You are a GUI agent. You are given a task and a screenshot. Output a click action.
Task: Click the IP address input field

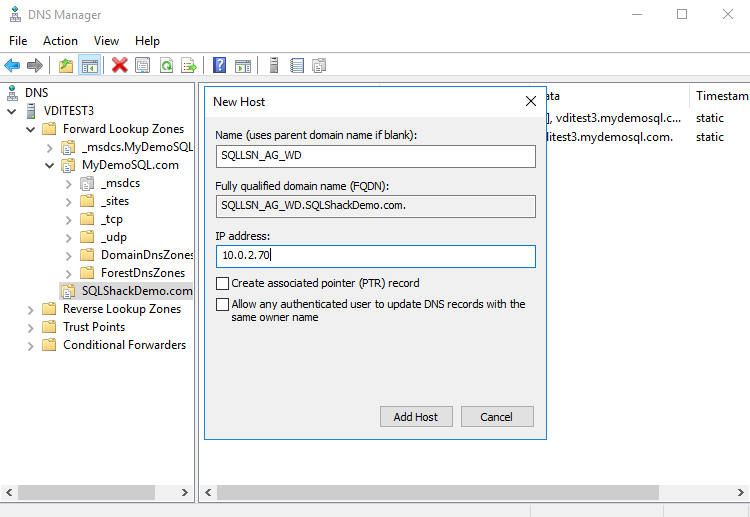pos(375,256)
